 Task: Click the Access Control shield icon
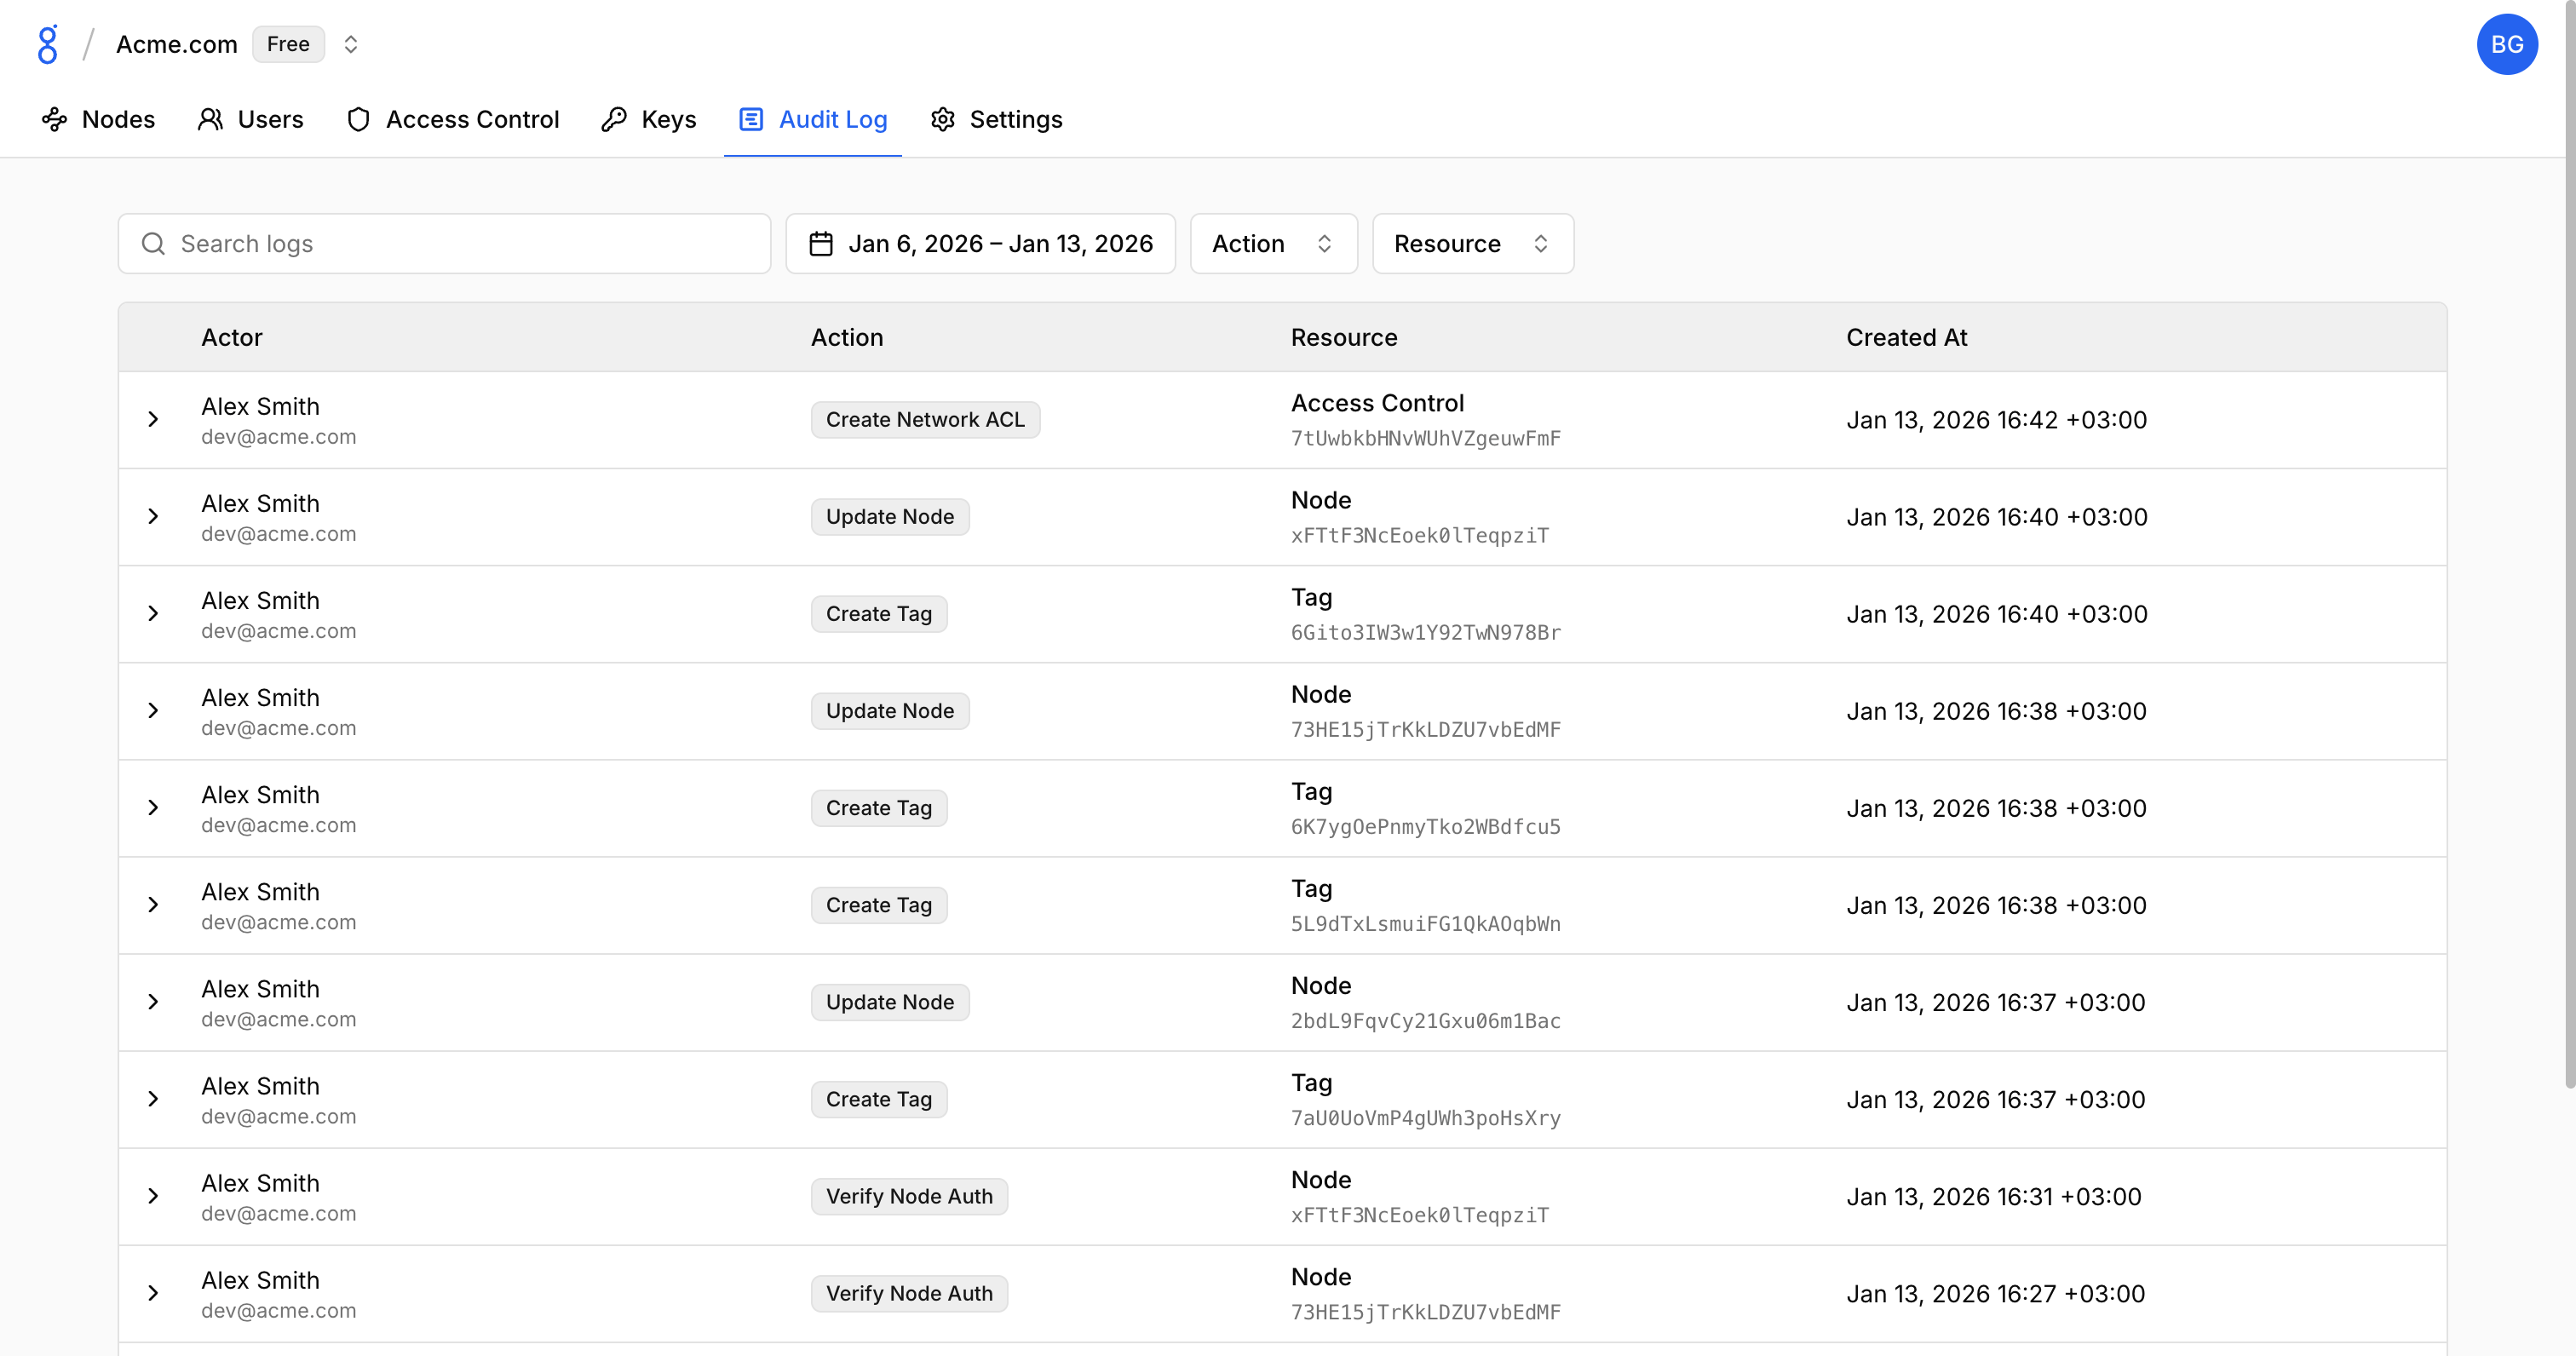click(x=358, y=120)
